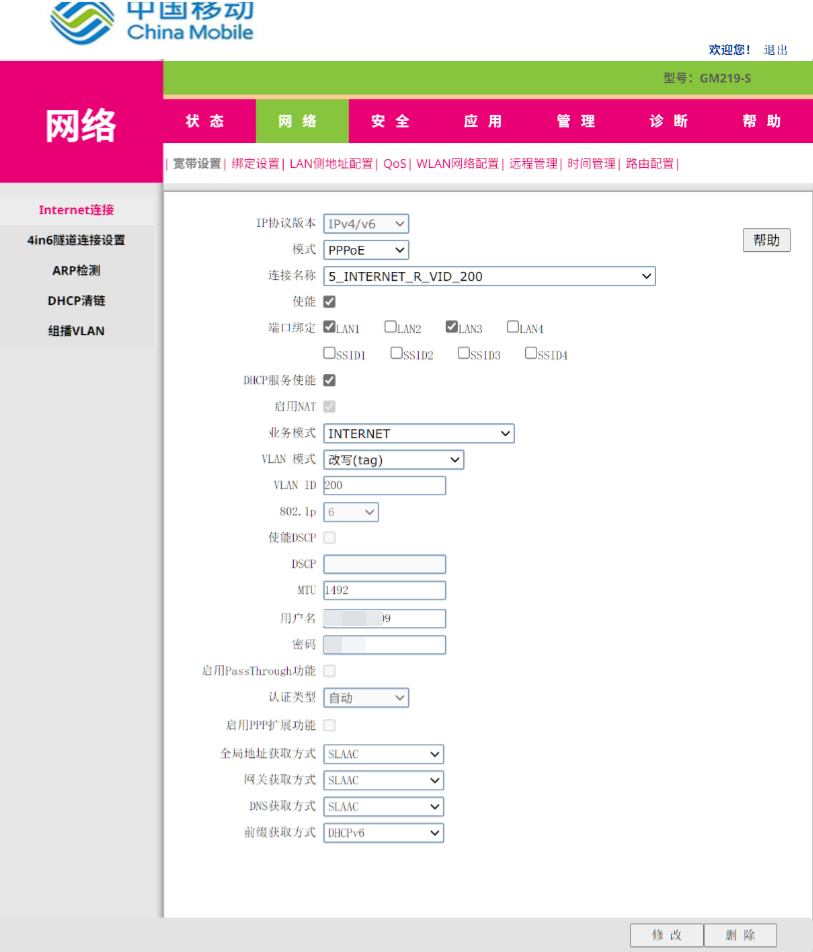Open the 安全 security tab
This screenshot has height=952, width=813.
tap(391, 121)
